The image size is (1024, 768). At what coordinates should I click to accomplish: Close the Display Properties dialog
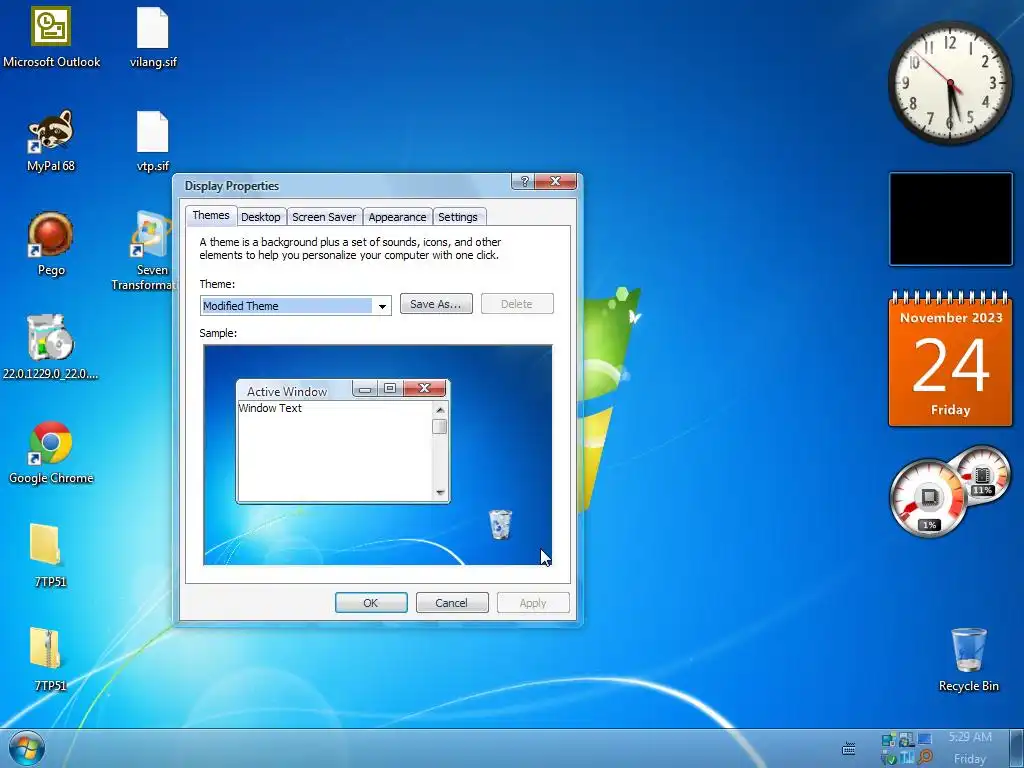555,182
